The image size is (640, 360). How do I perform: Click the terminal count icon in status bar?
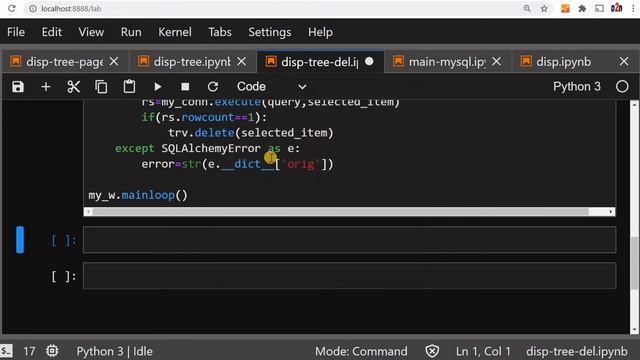pos(6,351)
